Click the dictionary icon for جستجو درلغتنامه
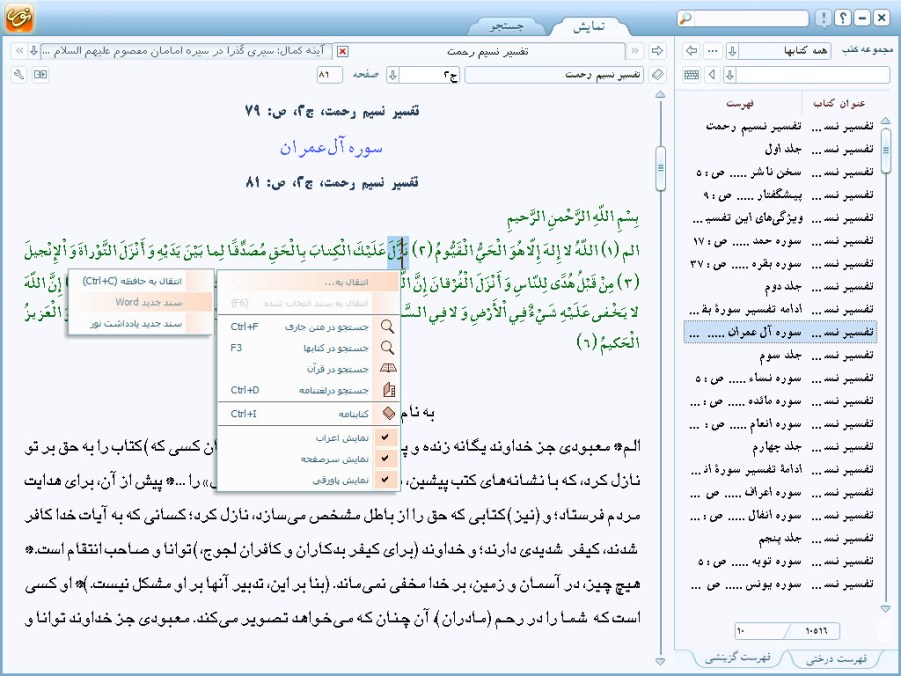The height and width of the screenshot is (676, 901). [388, 390]
